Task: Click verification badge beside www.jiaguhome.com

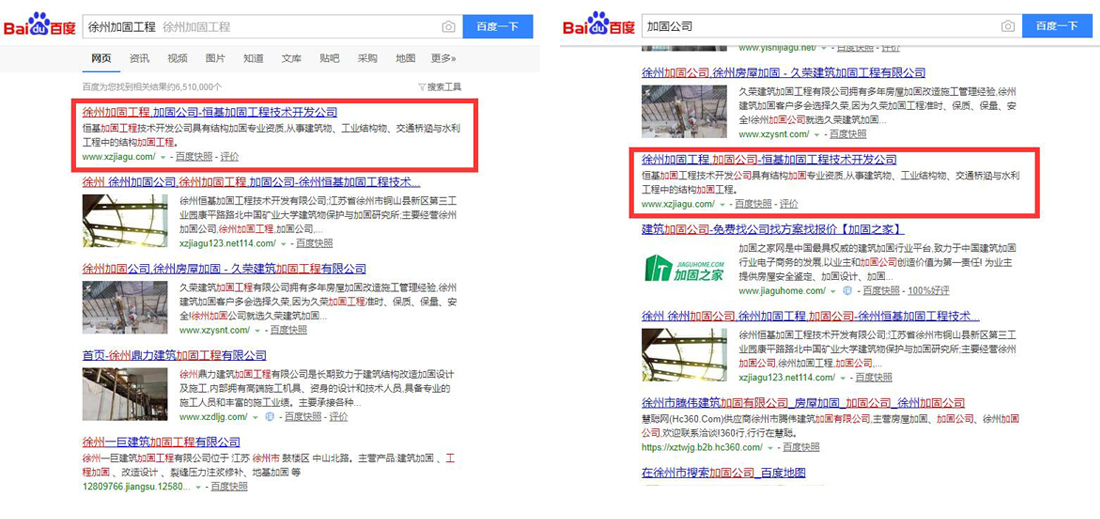Action: [x=847, y=291]
